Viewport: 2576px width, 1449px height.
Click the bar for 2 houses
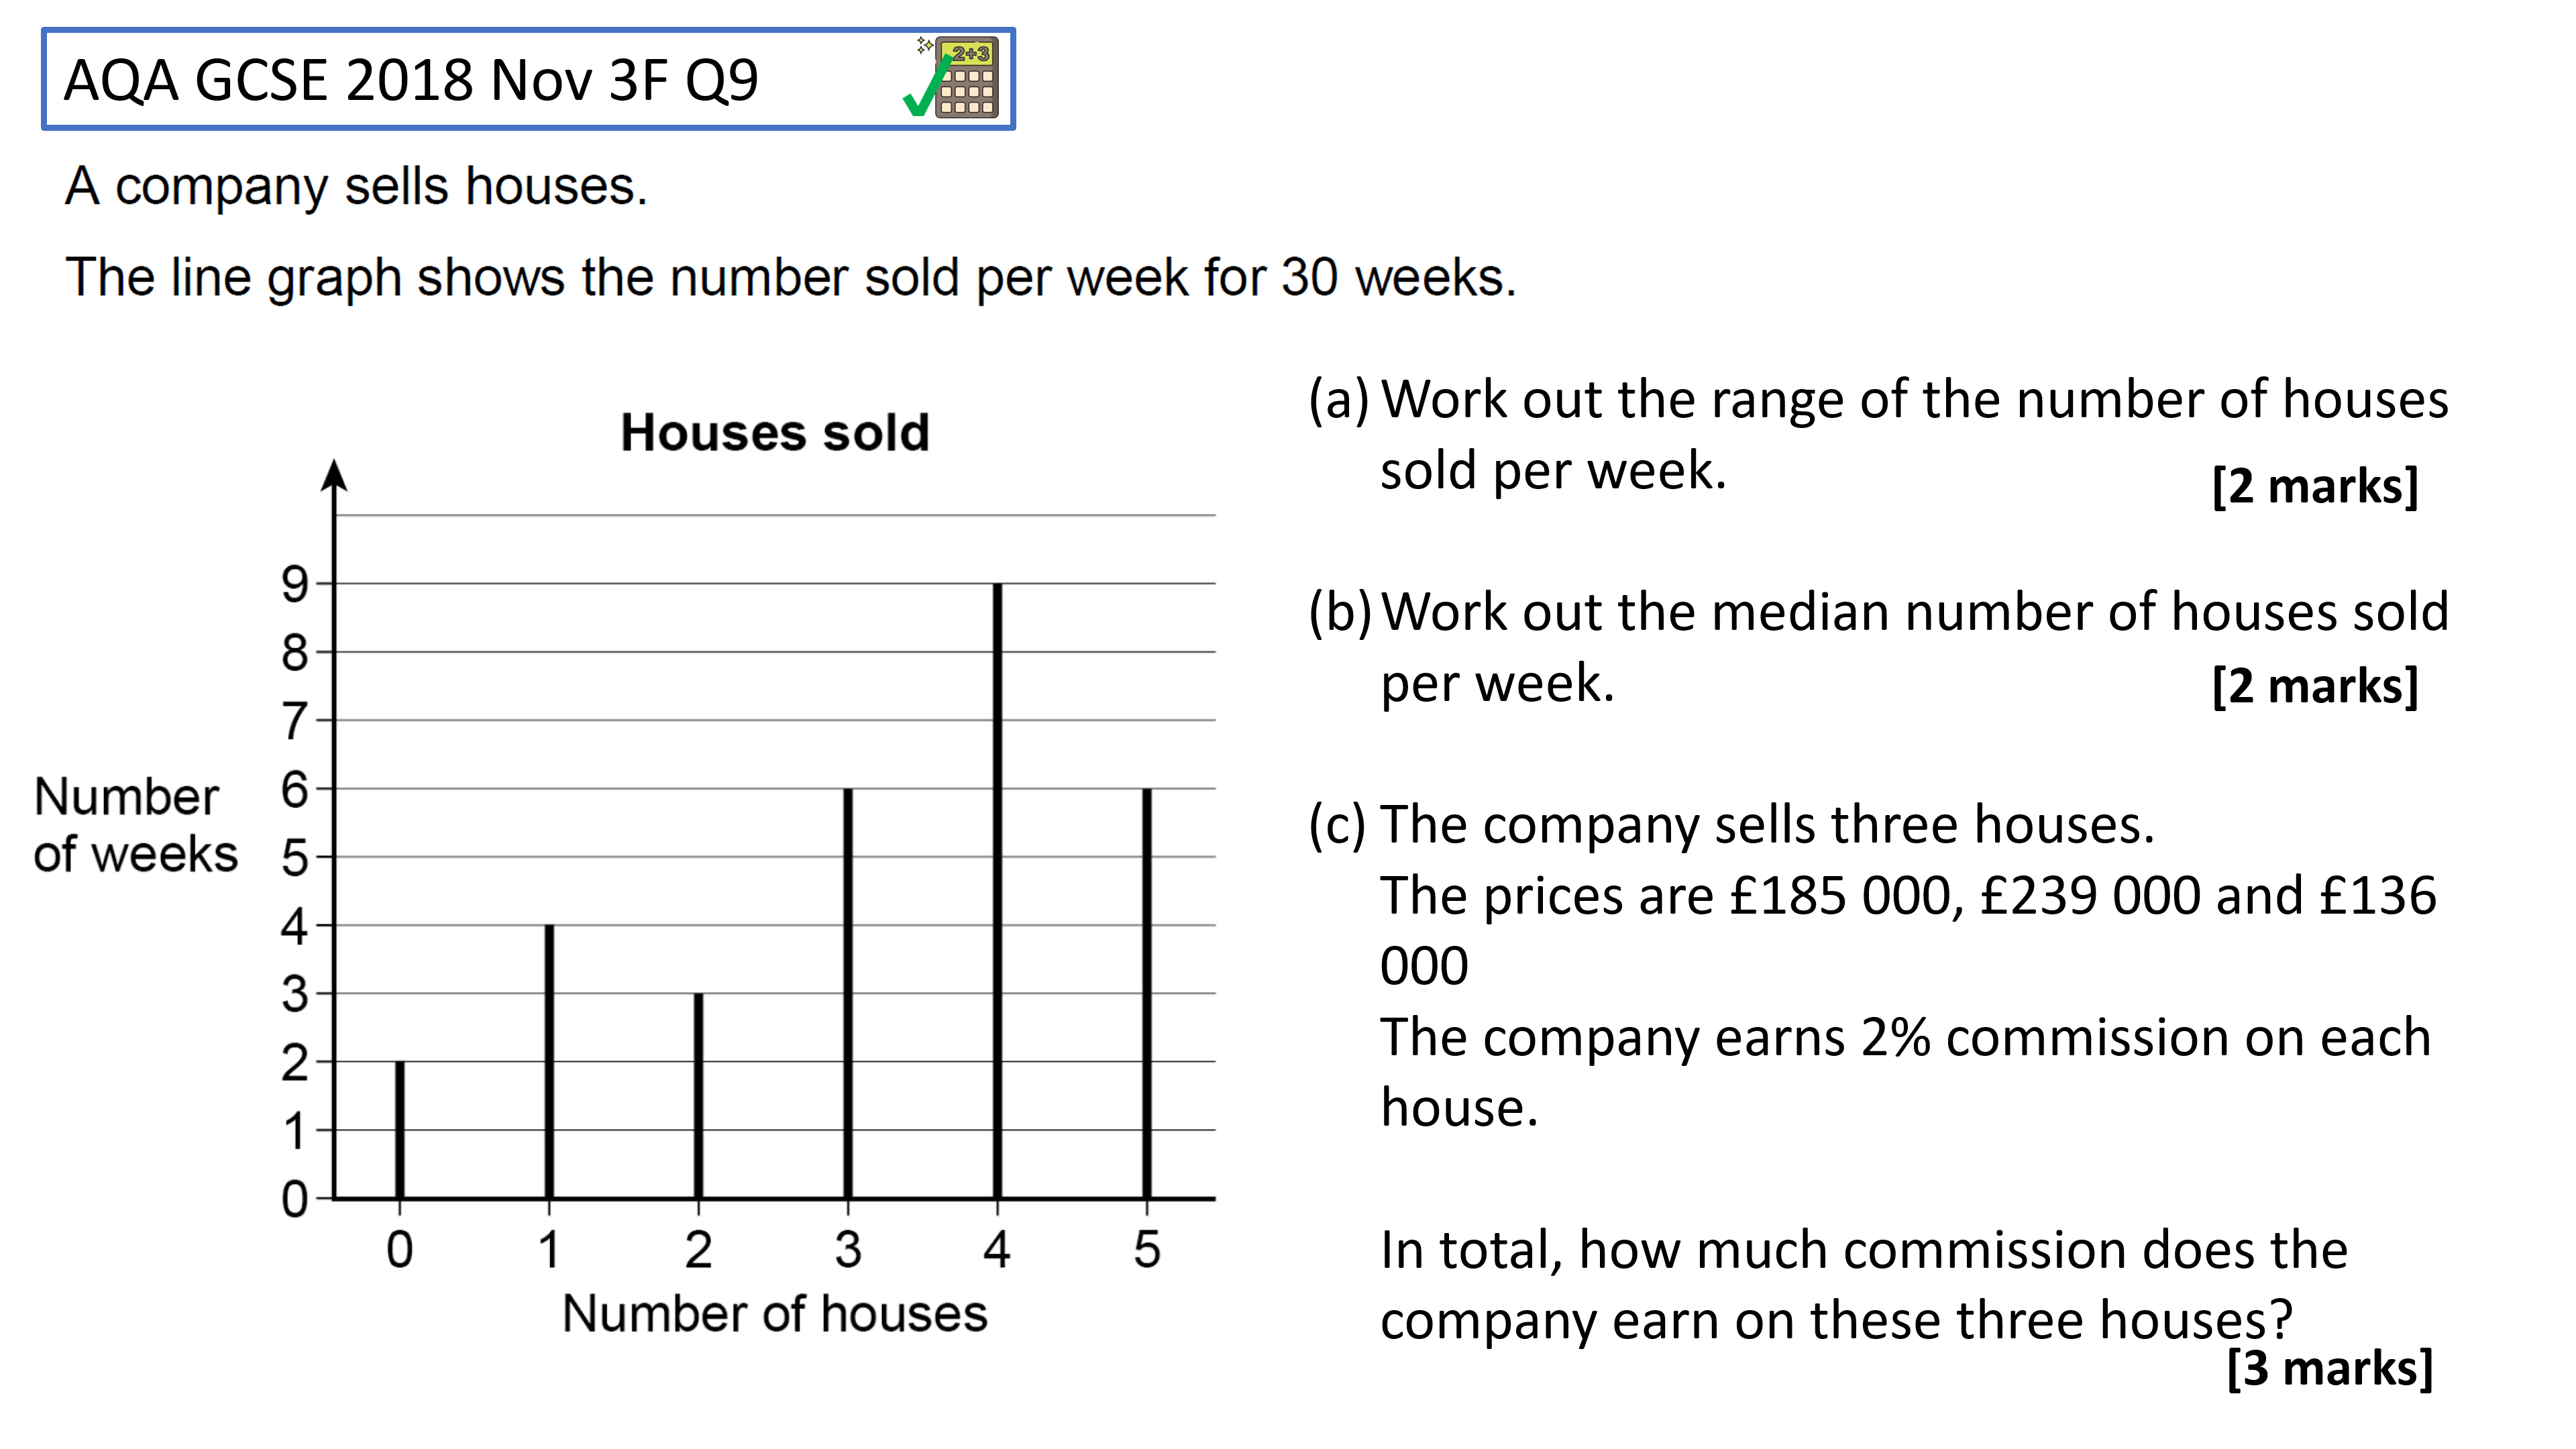click(698, 1095)
